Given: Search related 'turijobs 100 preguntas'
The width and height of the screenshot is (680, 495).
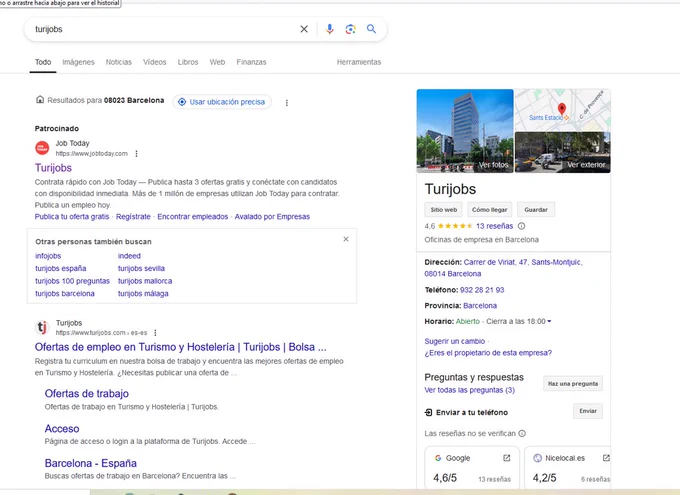Looking at the screenshot, I should (x=72, y=281).
